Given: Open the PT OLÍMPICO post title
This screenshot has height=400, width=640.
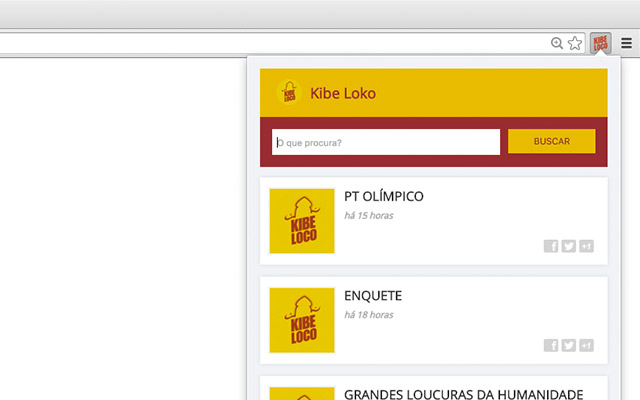Looking at the screenshot, I should (x=384, y=196).
